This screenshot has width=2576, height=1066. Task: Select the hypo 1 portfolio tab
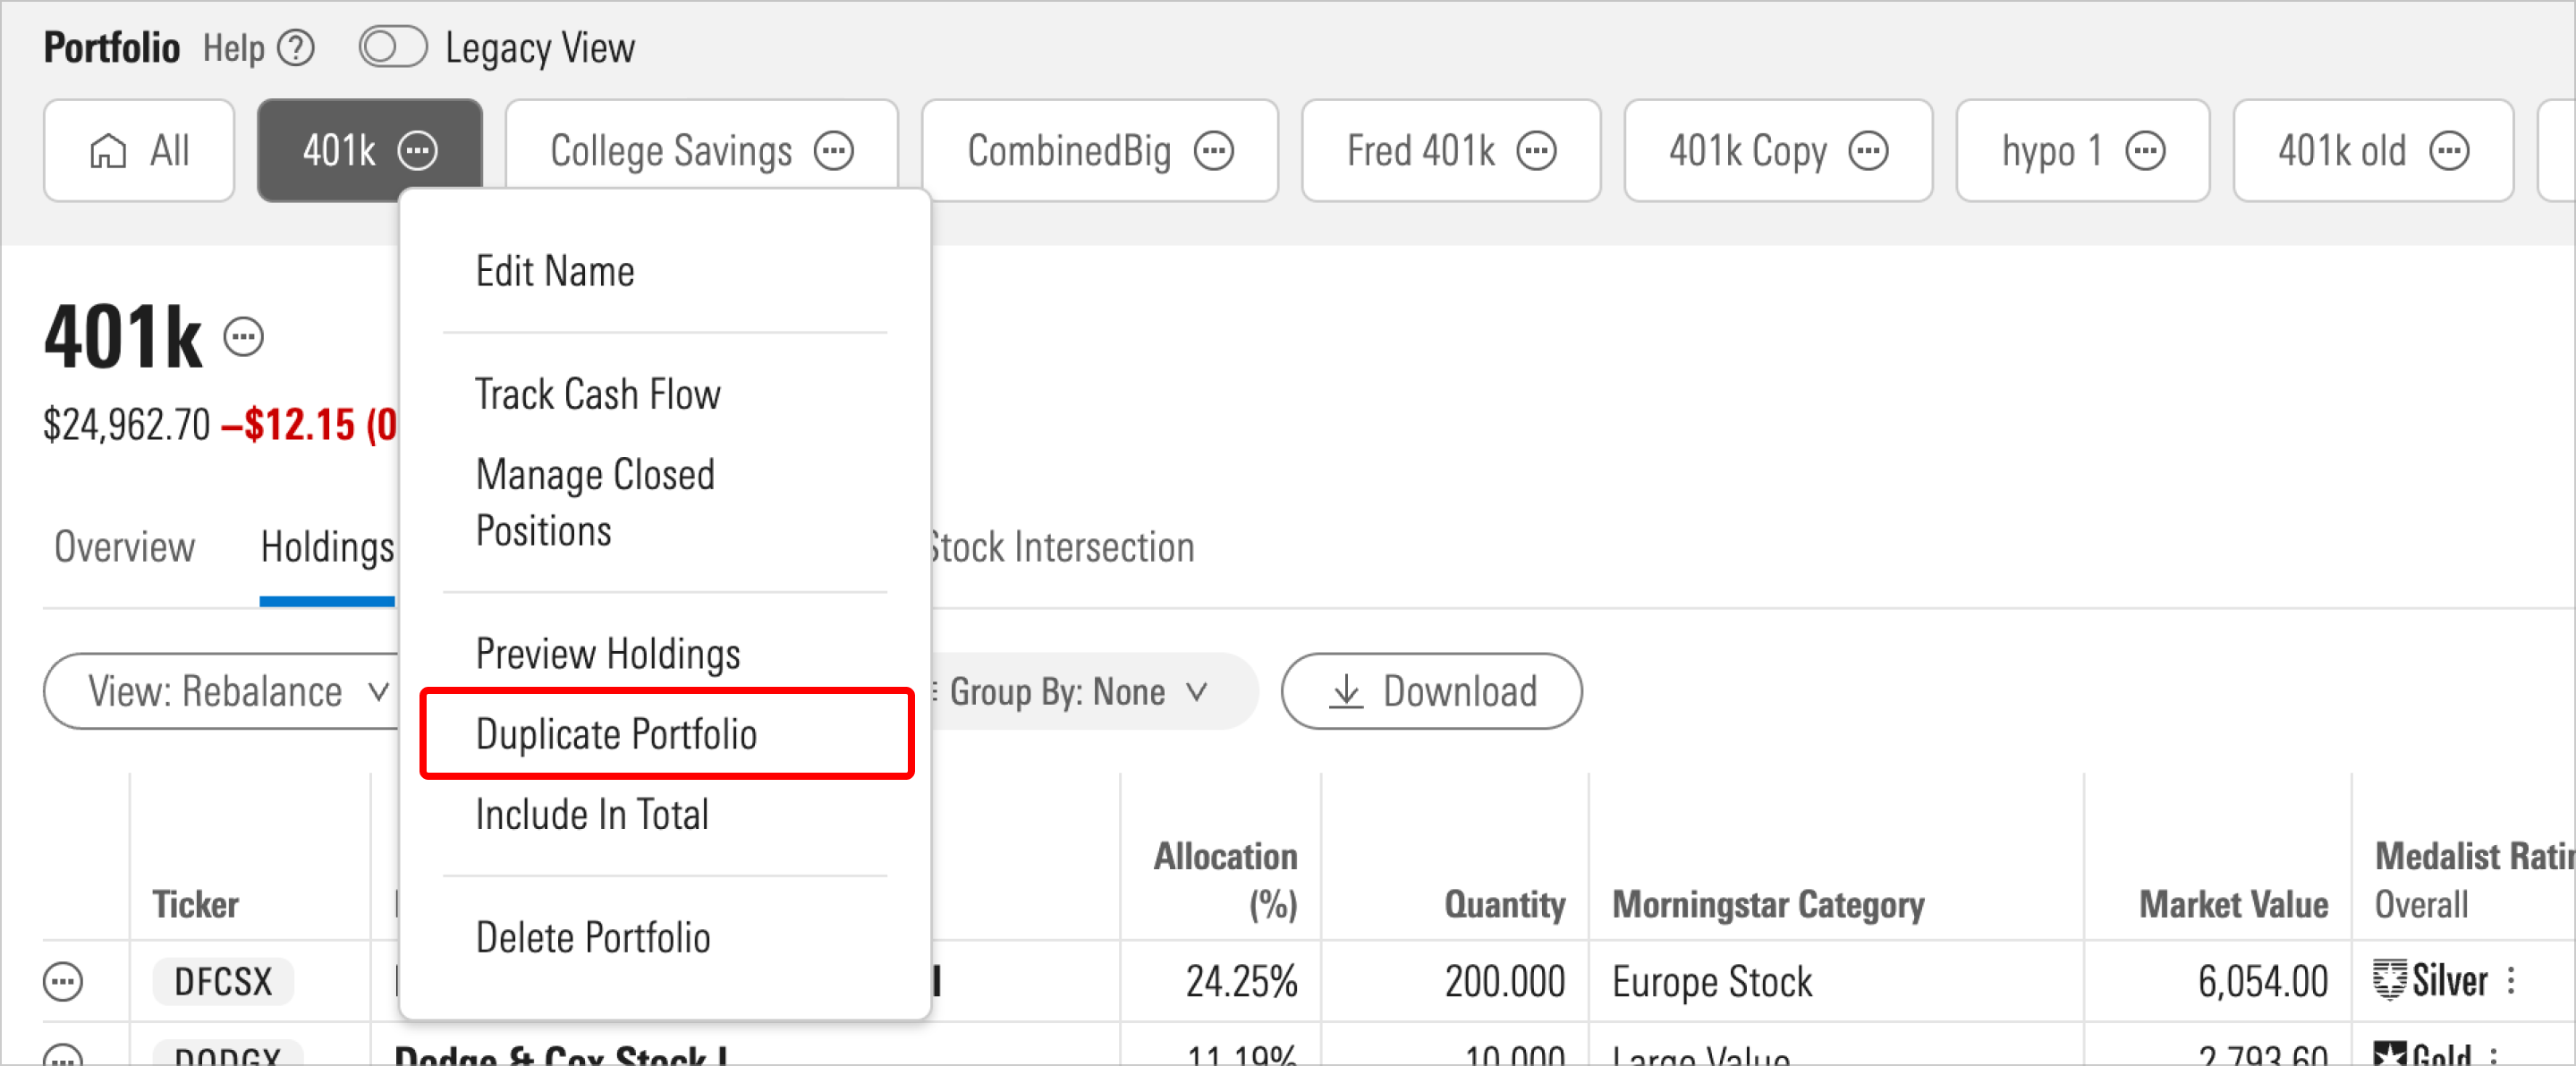pos(2051,151)
